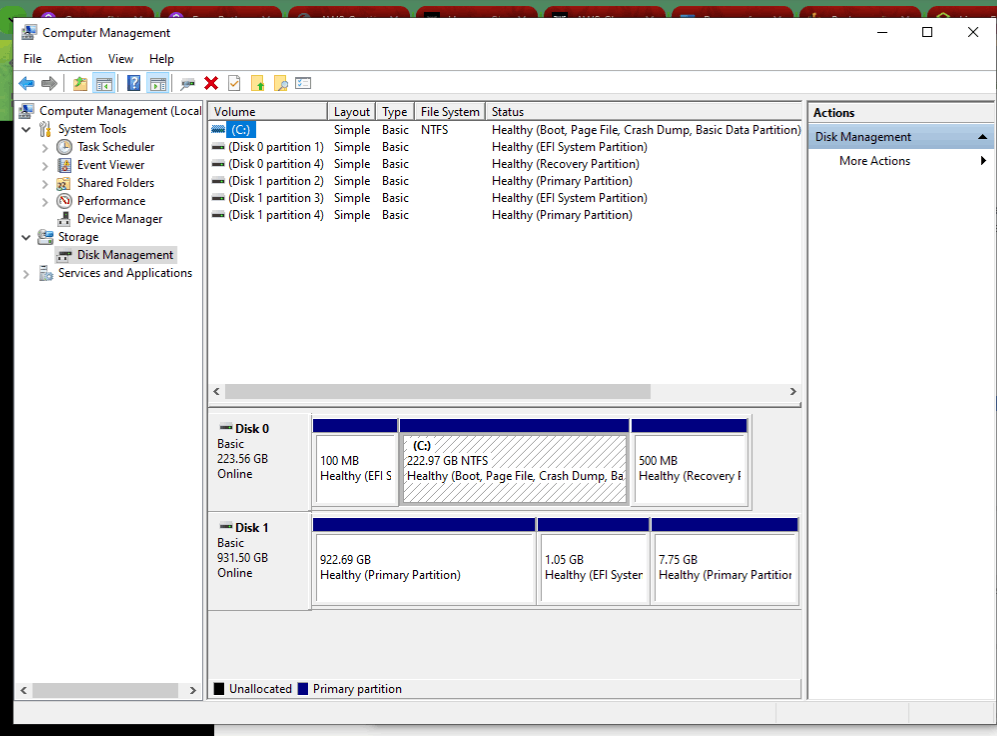Click the Forward arrow toolbar icon
The image size is (997, 736).
[x=49, y=83]
